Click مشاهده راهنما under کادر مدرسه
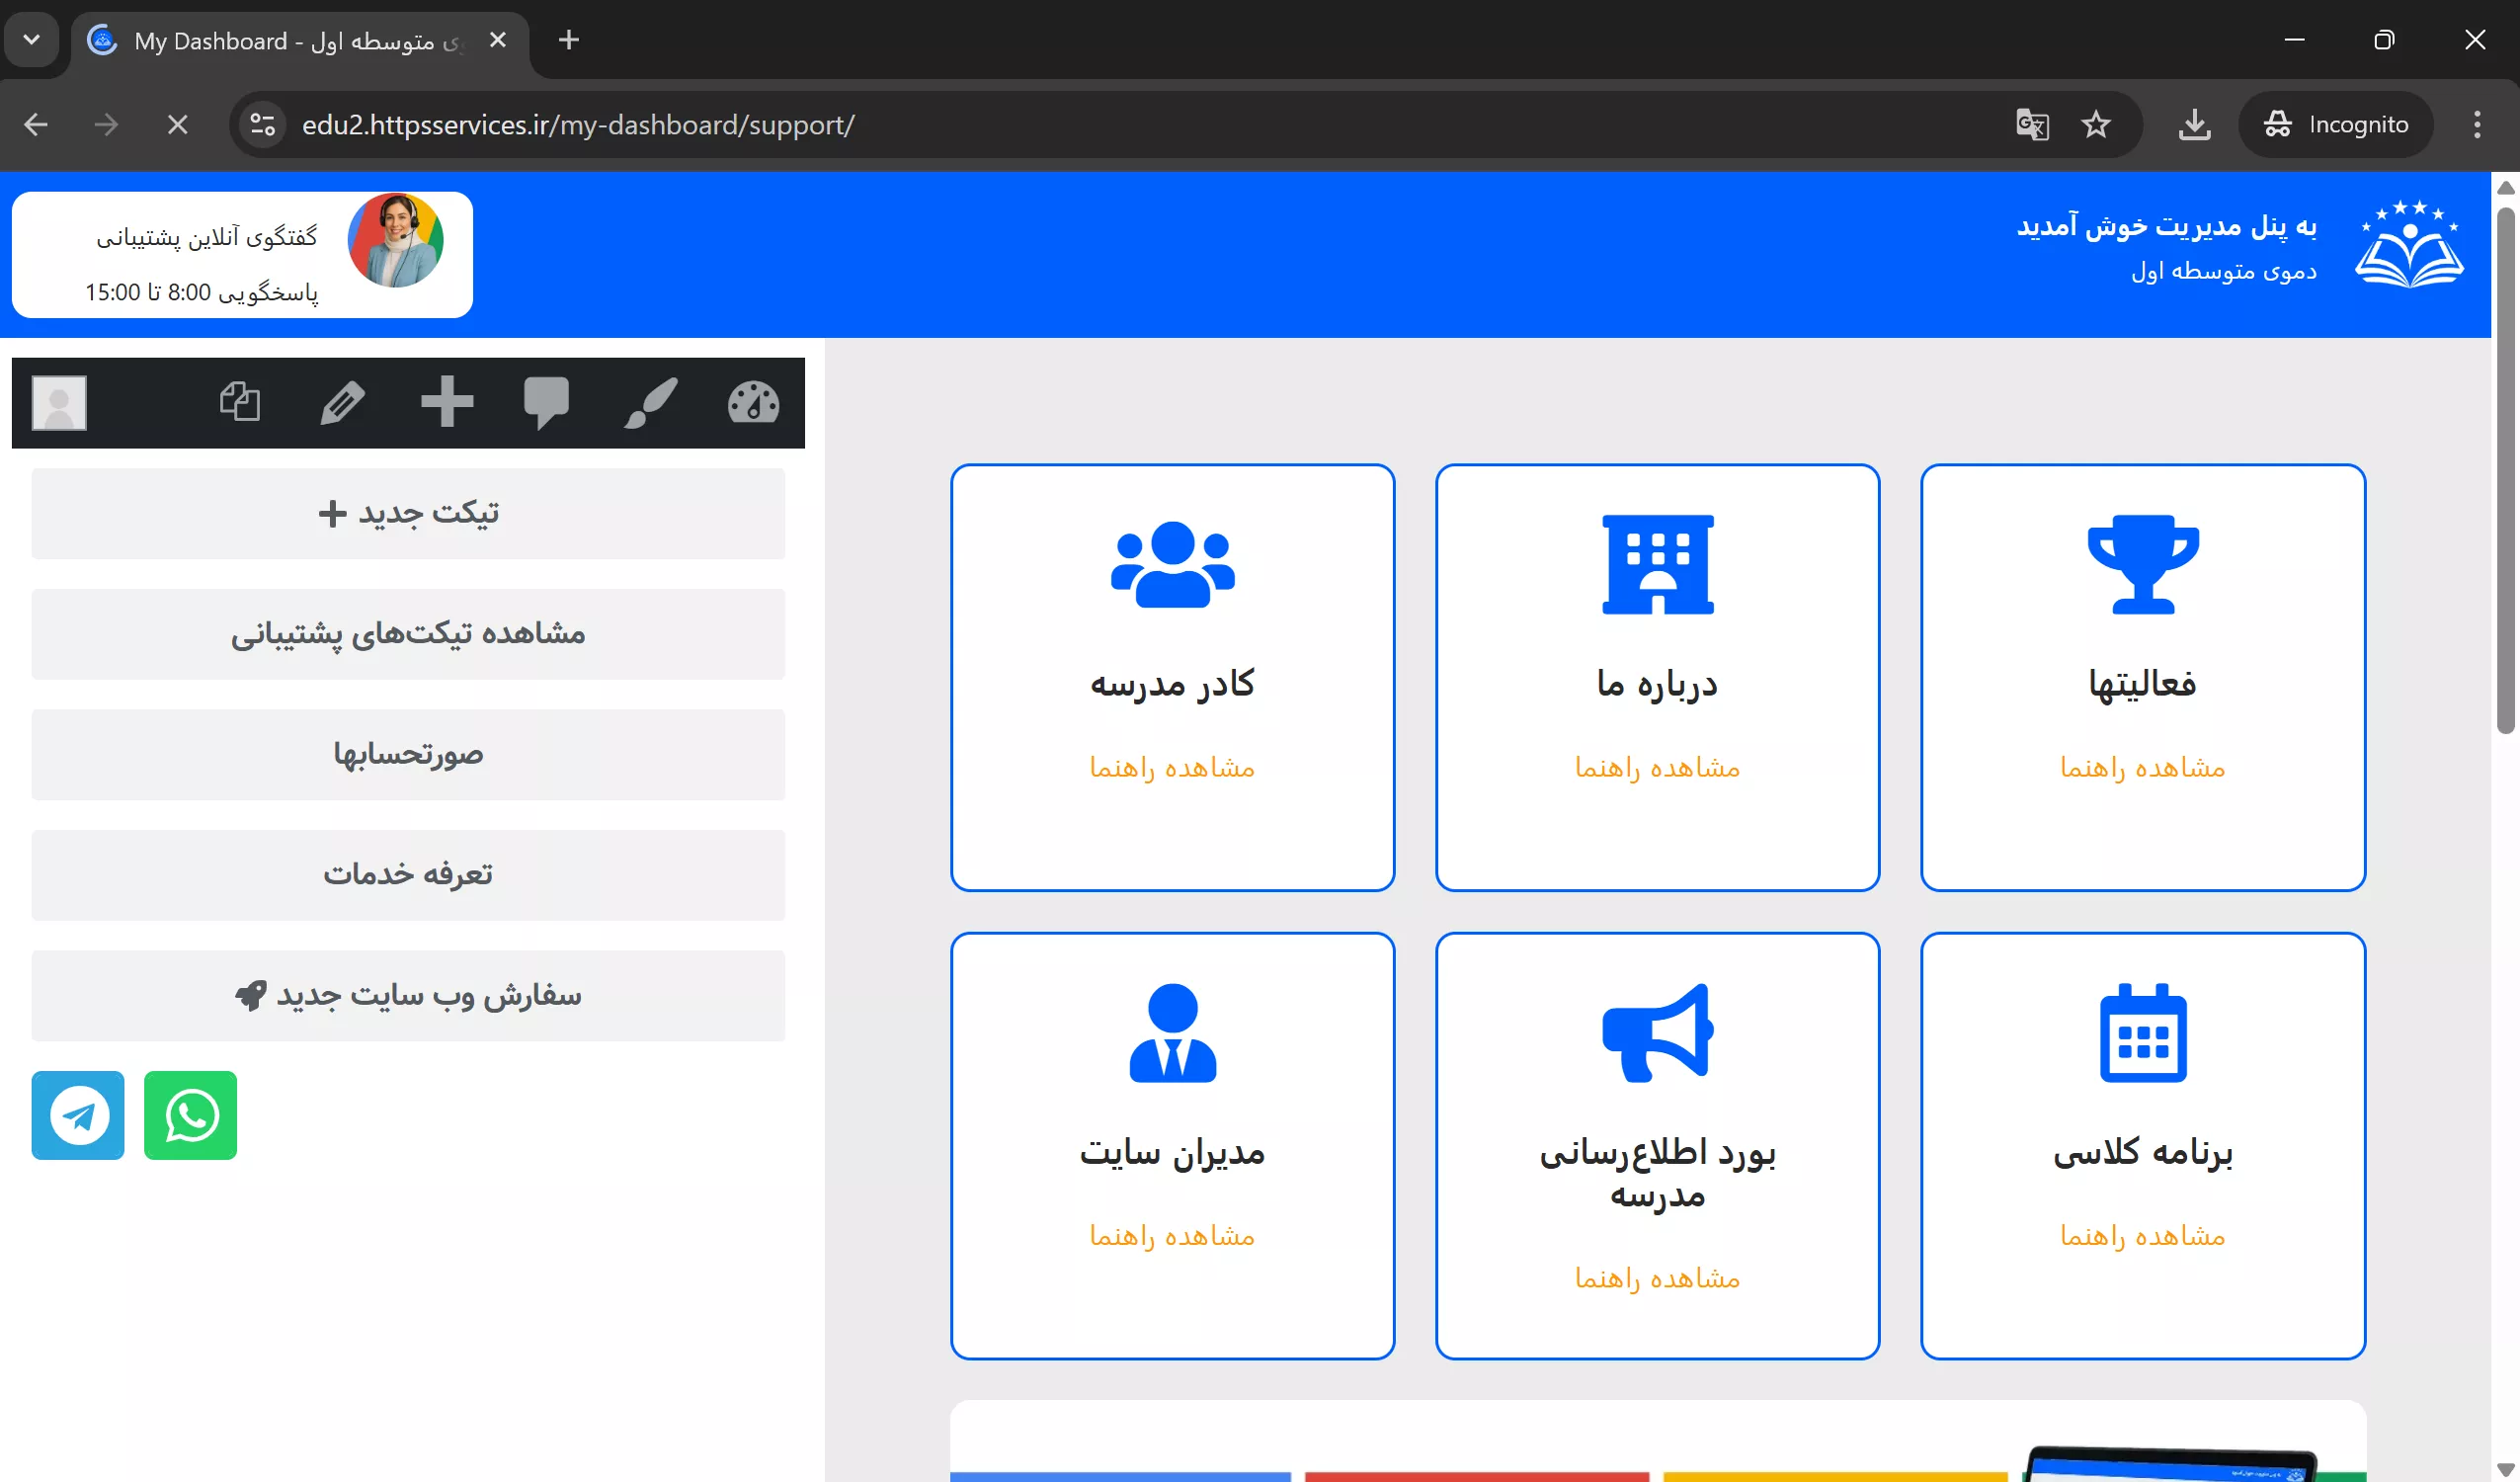 [x=1172, y=768]
